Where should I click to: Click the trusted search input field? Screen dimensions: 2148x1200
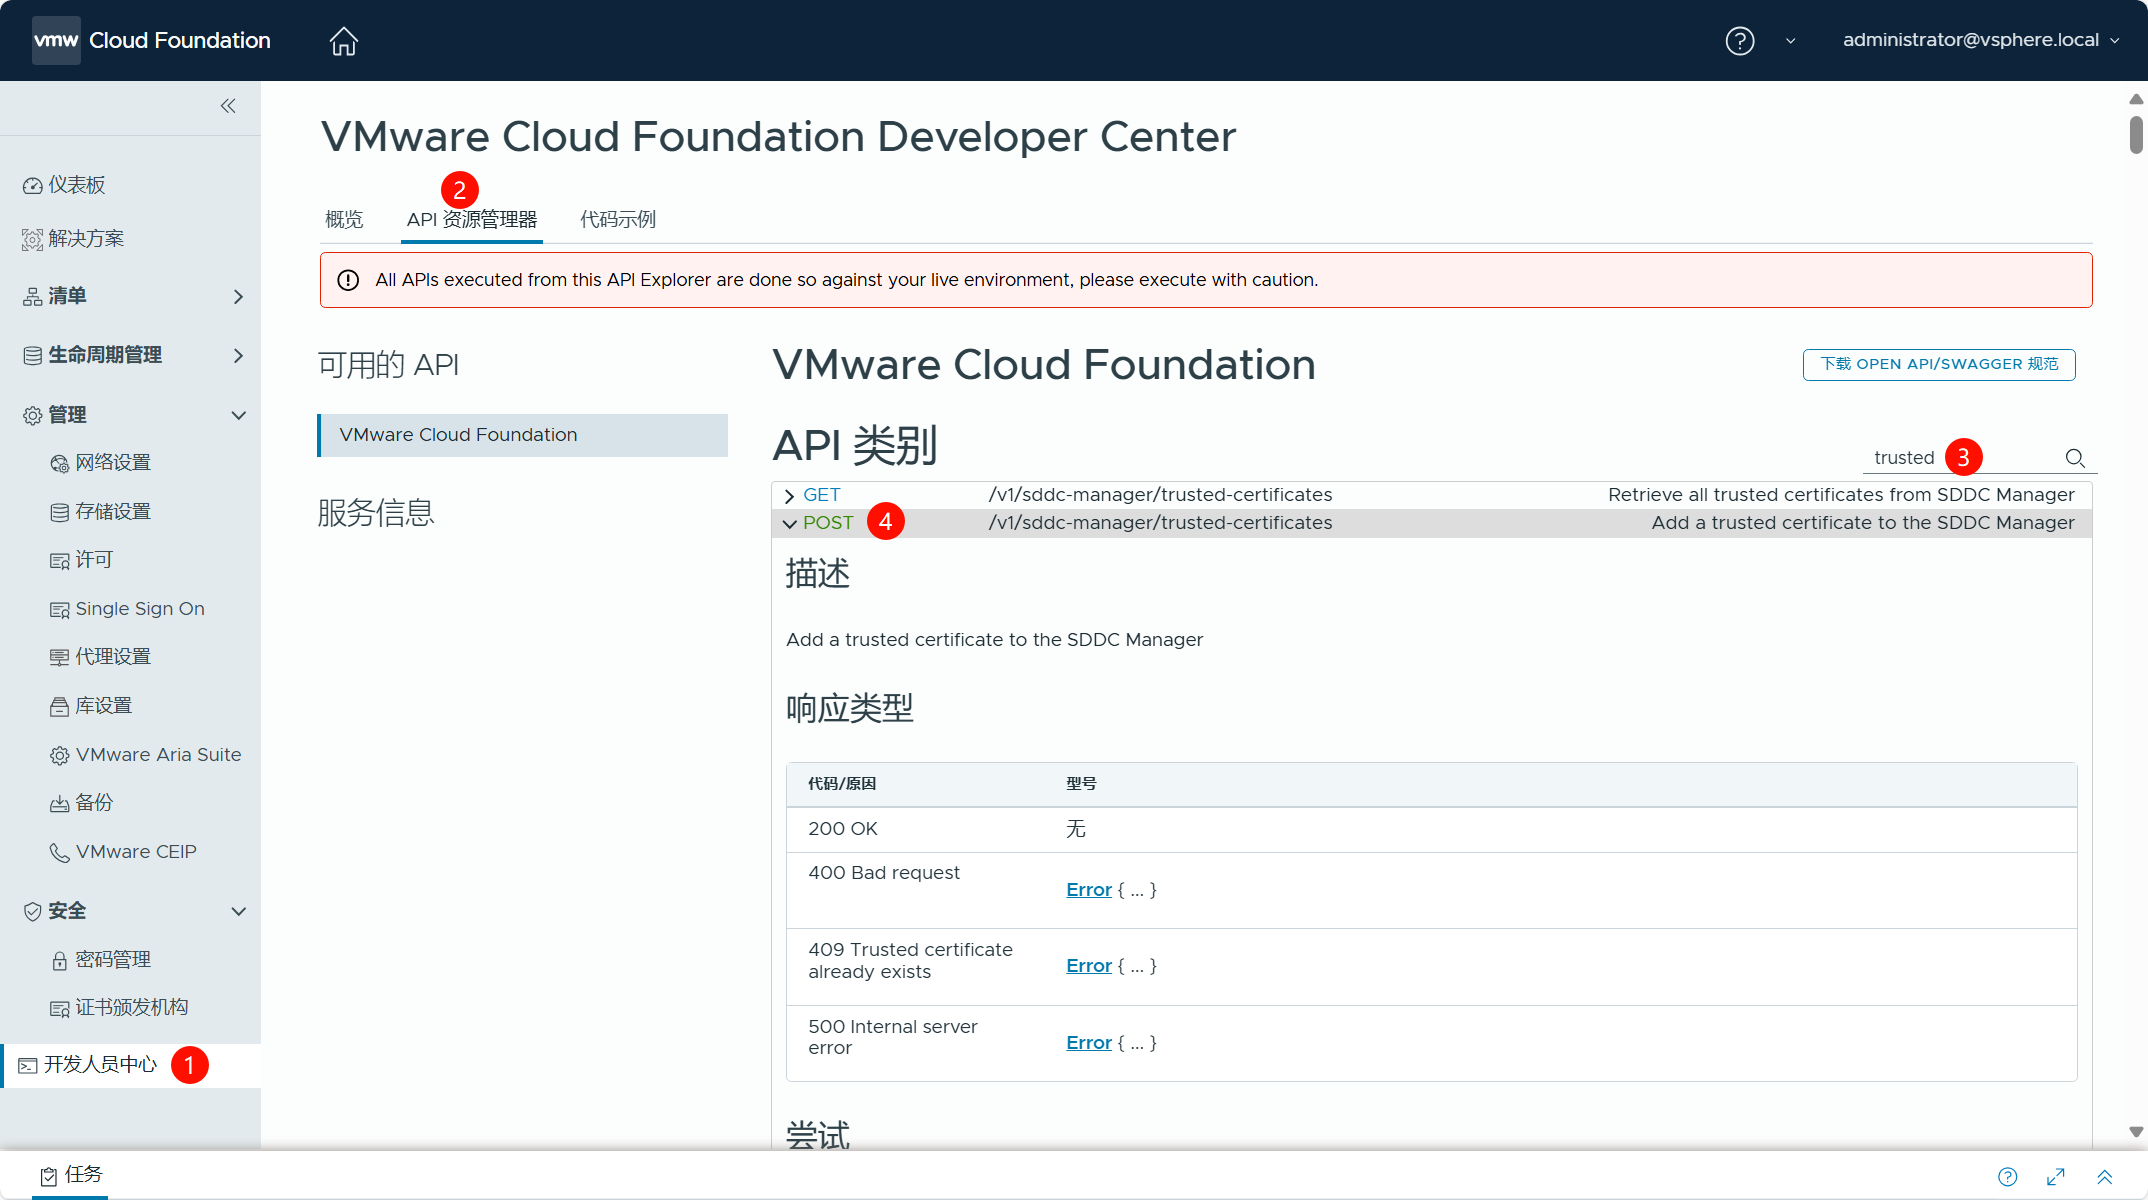click(x=1905, y=458)
